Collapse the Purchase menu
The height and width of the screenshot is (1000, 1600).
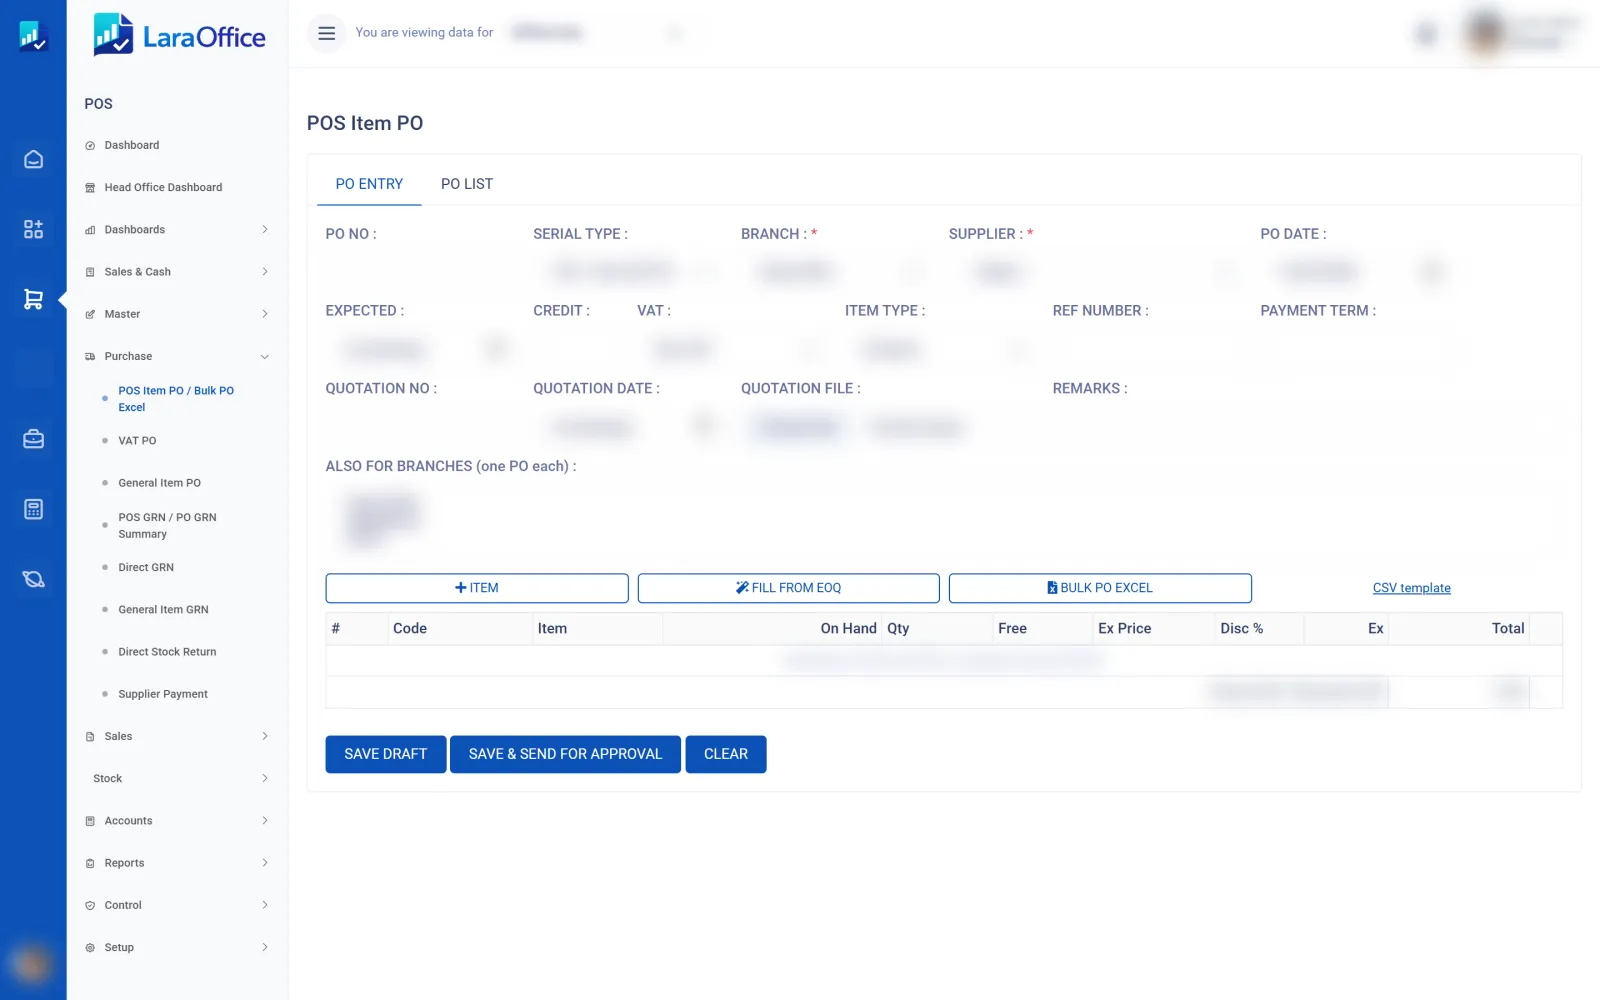click(x=177, y=356)
